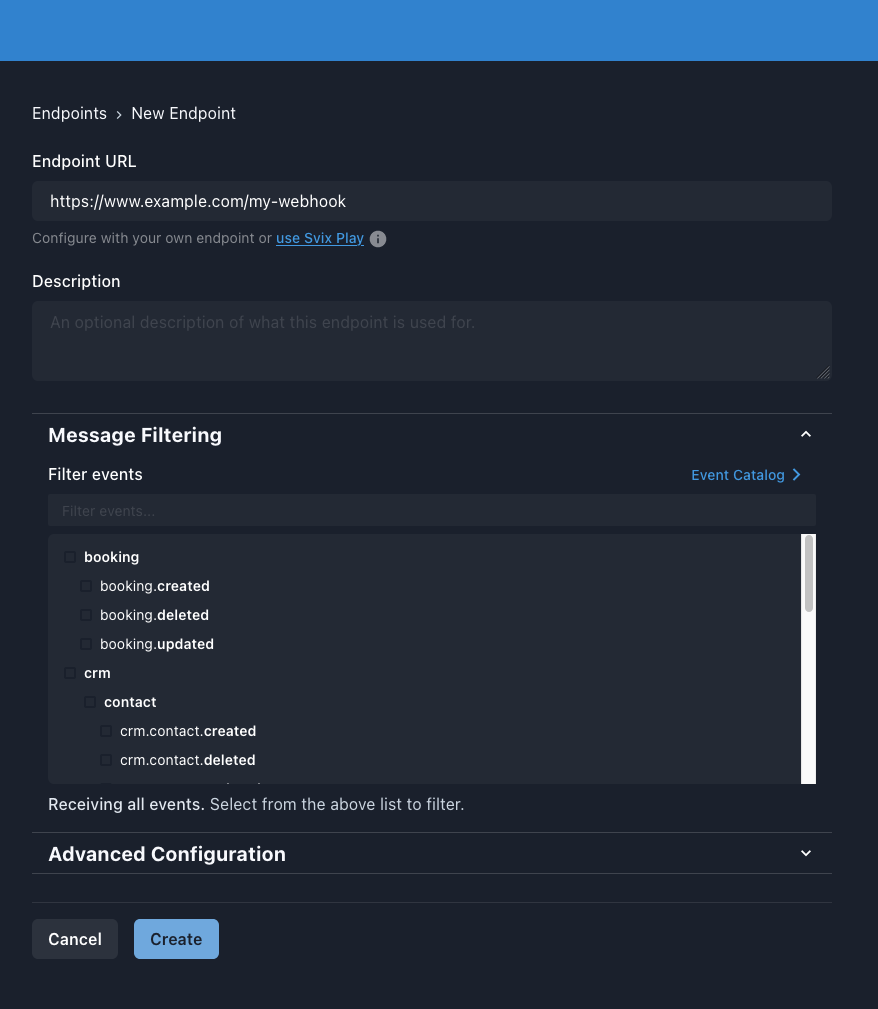Click the info icon beside Svix Play

(x=378, y=239)
